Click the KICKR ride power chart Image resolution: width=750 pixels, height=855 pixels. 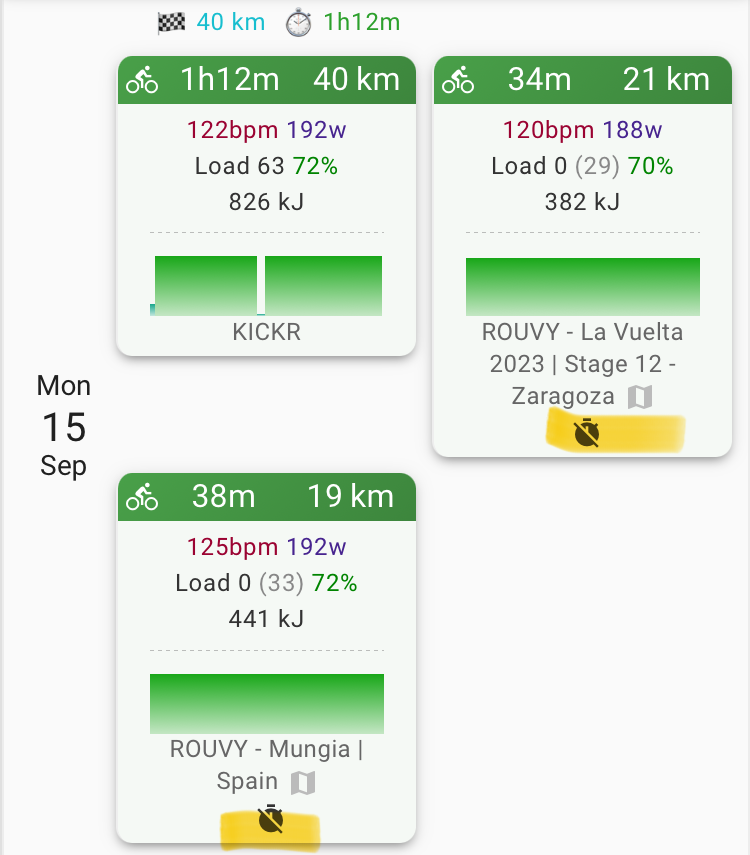pos(267,286)
